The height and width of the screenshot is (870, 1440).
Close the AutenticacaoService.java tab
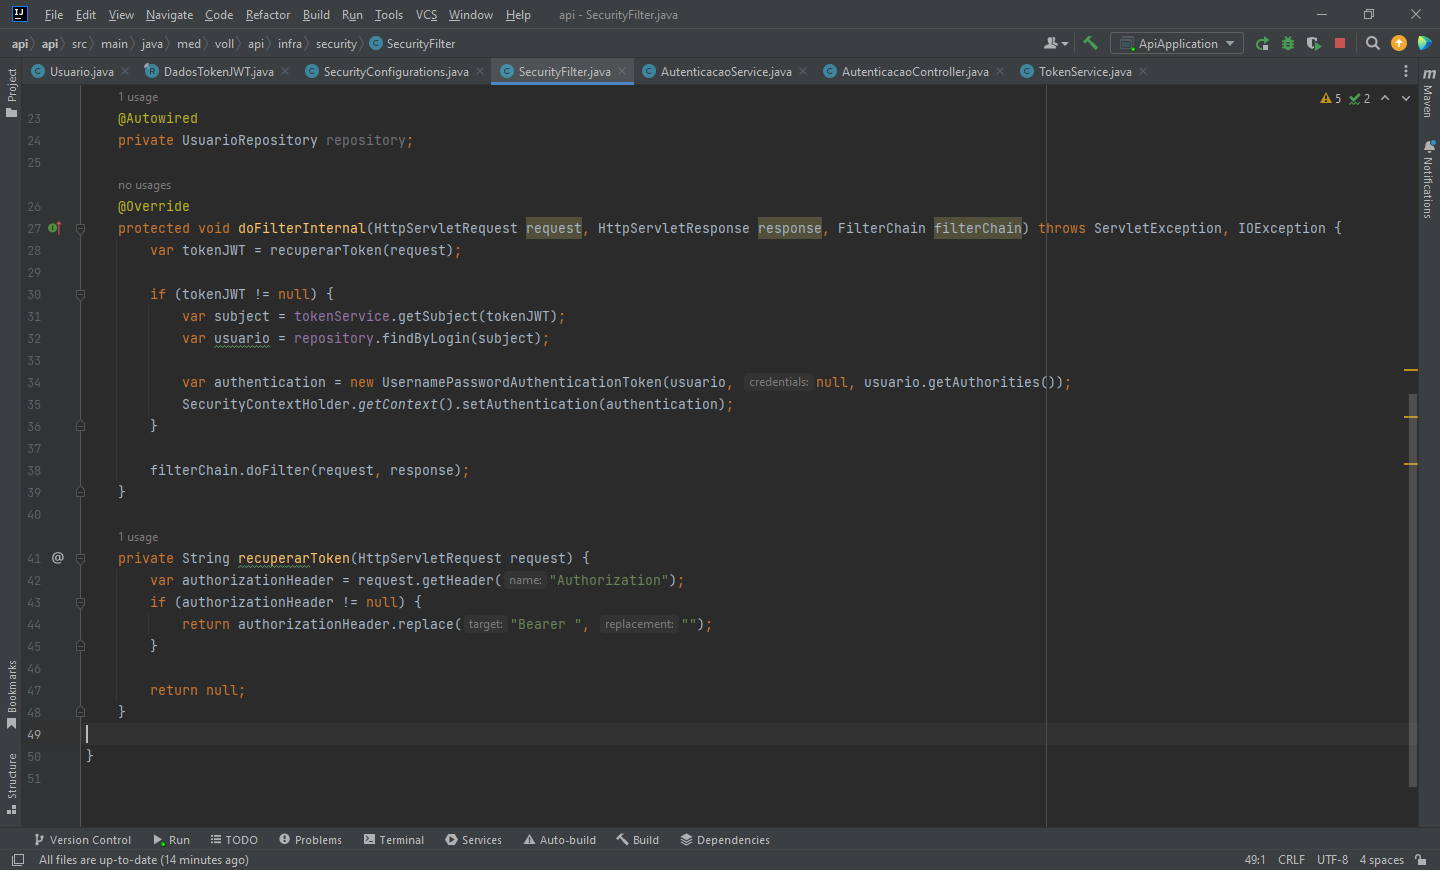[803, 71]
